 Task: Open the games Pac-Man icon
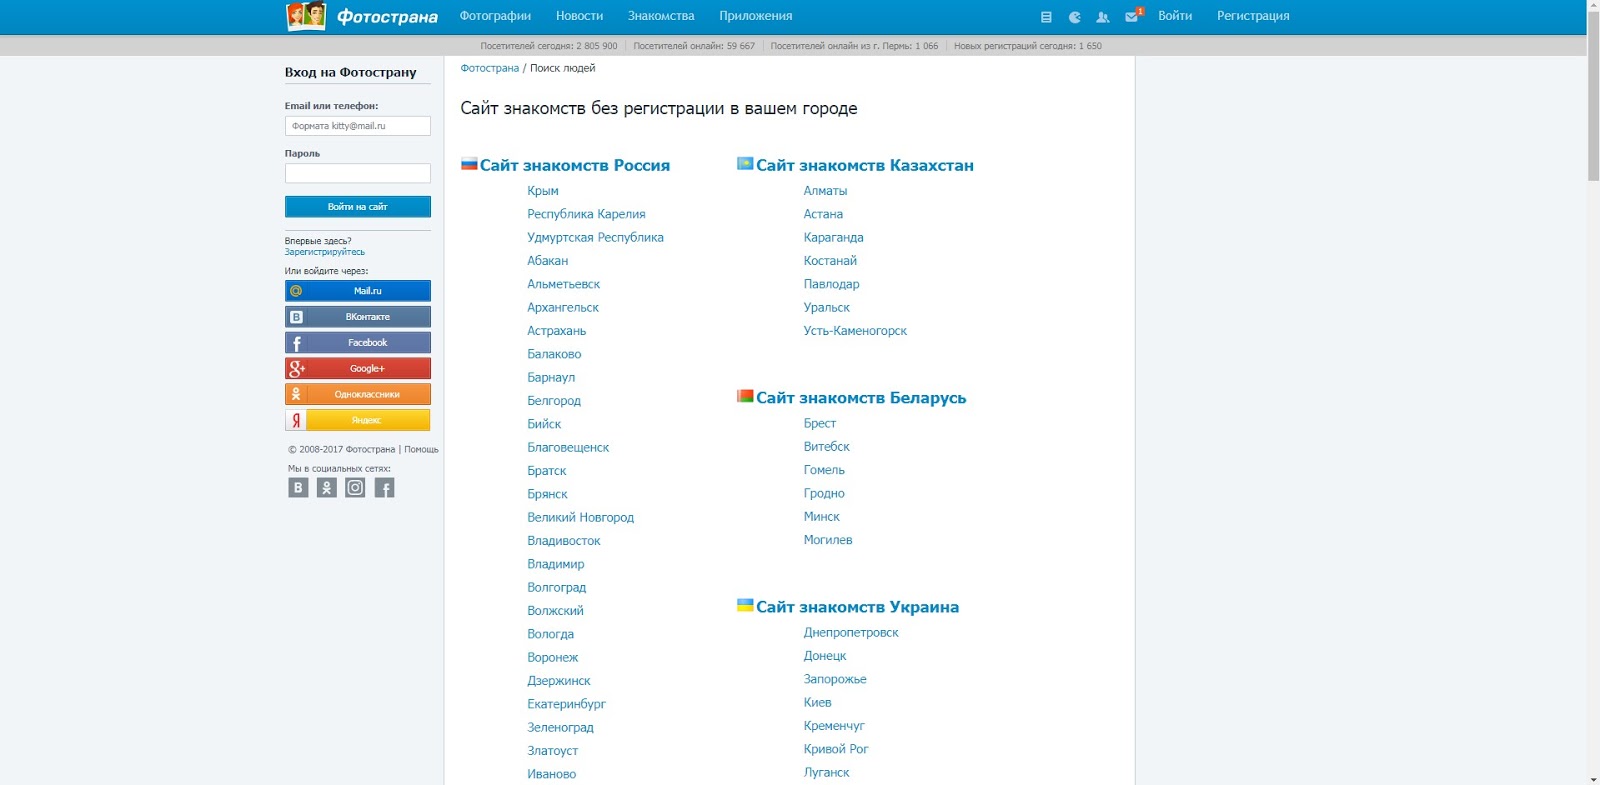(1074, 17)
